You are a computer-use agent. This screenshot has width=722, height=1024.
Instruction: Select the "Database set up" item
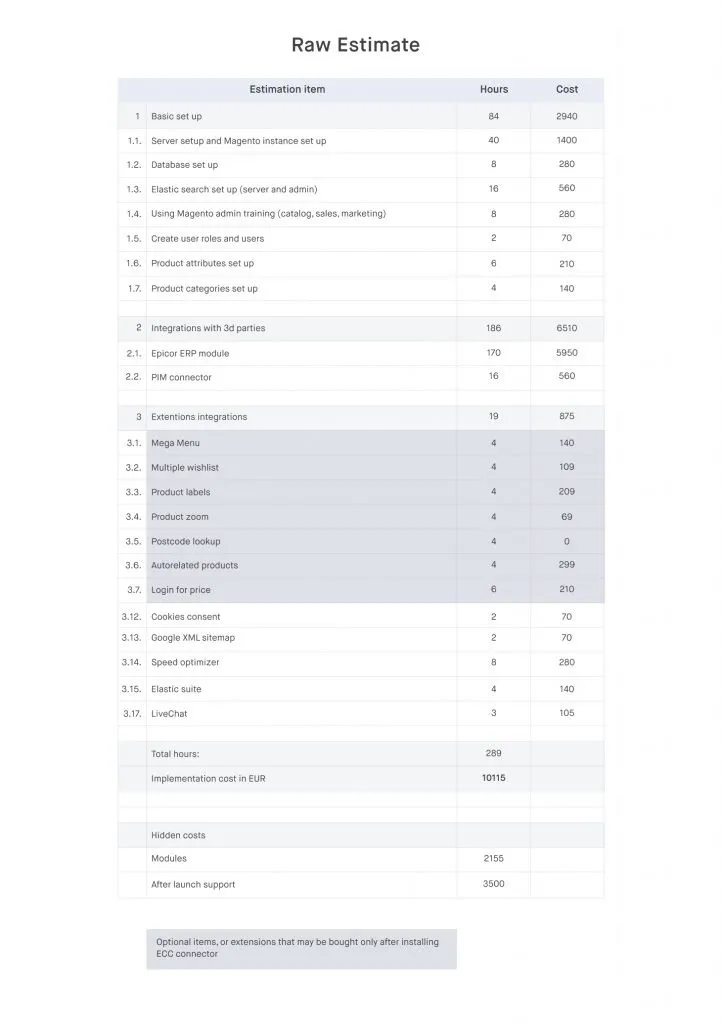184,165
